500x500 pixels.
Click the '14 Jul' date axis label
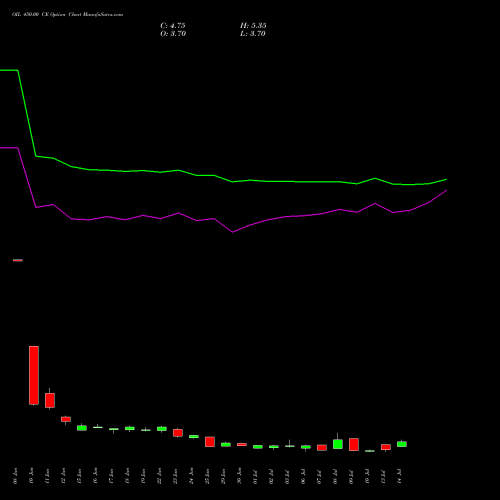pyautogui.click(x=400, y=476)
